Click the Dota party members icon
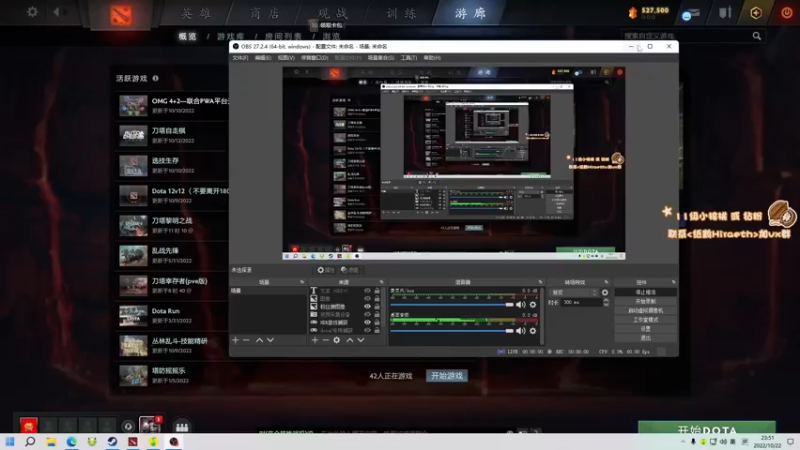 click(x=182, y=426)
